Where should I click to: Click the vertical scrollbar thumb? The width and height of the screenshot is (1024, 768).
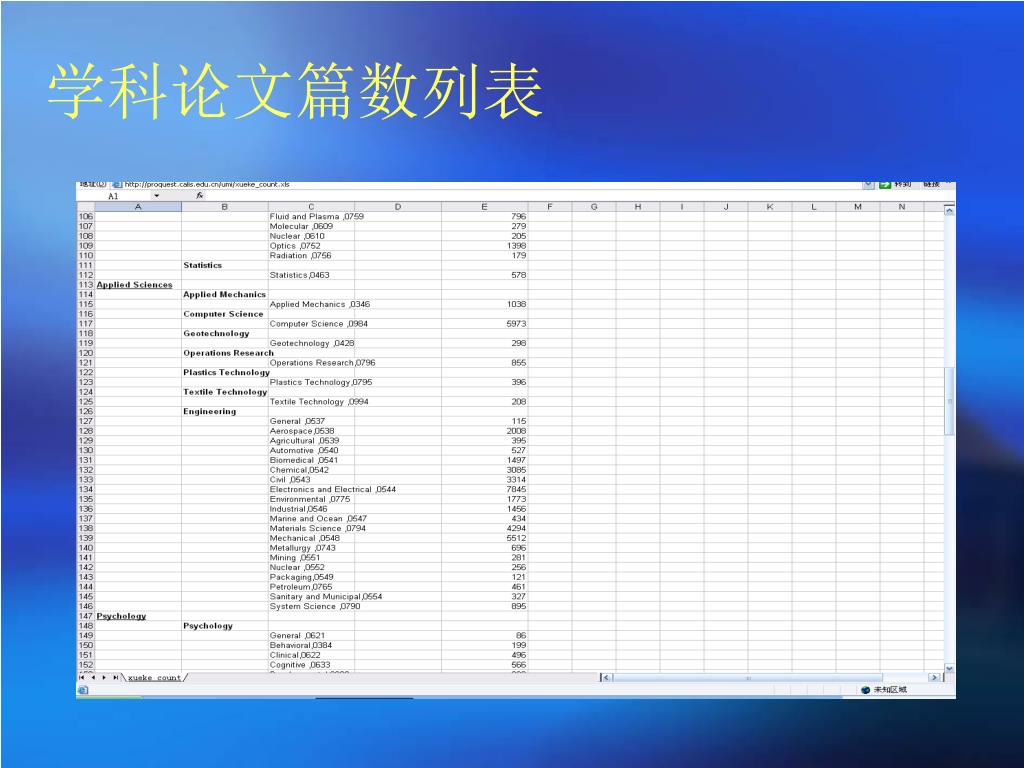pyautogui.click(x=950, y=401)
